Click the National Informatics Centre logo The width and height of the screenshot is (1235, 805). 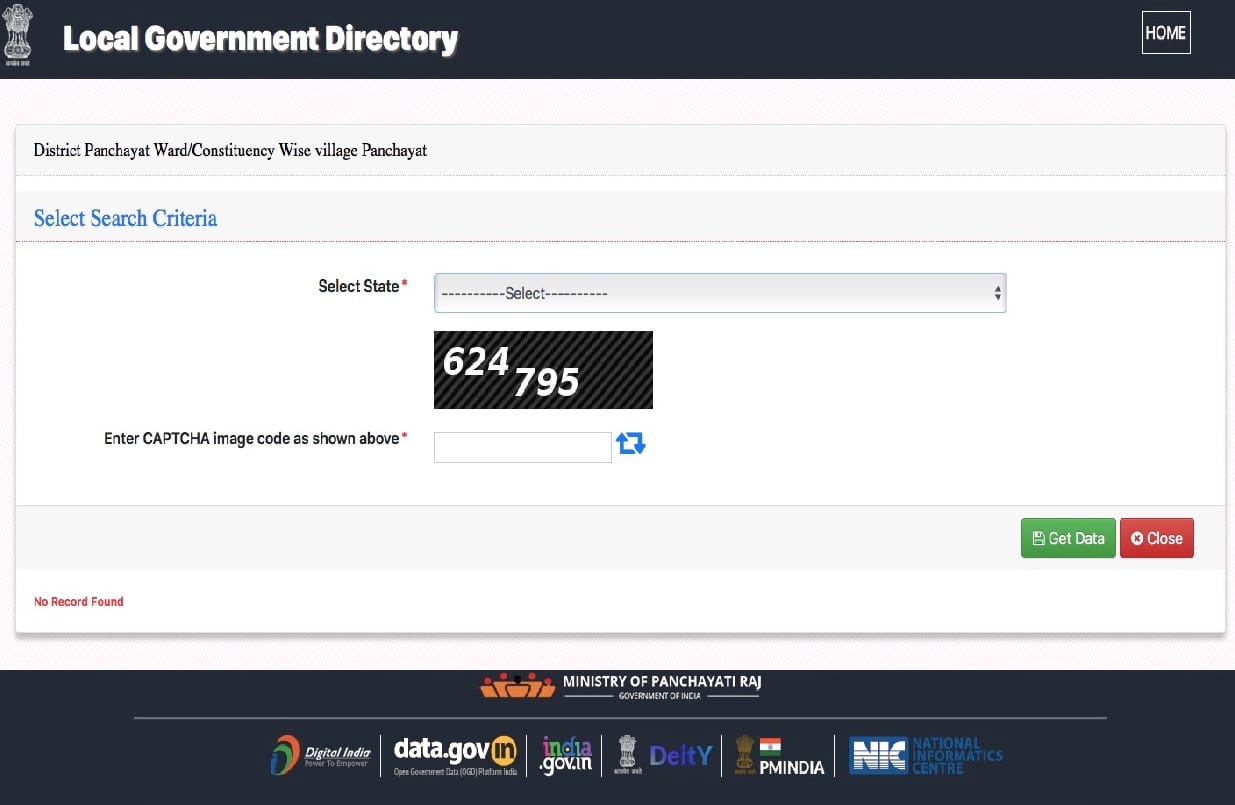925,755
